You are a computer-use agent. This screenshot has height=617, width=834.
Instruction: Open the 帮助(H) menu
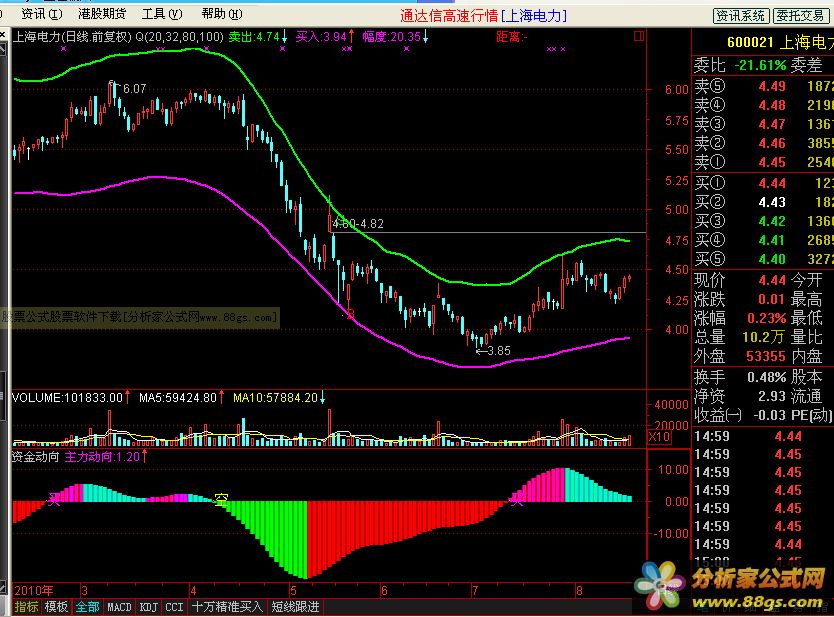click(222, 14)
